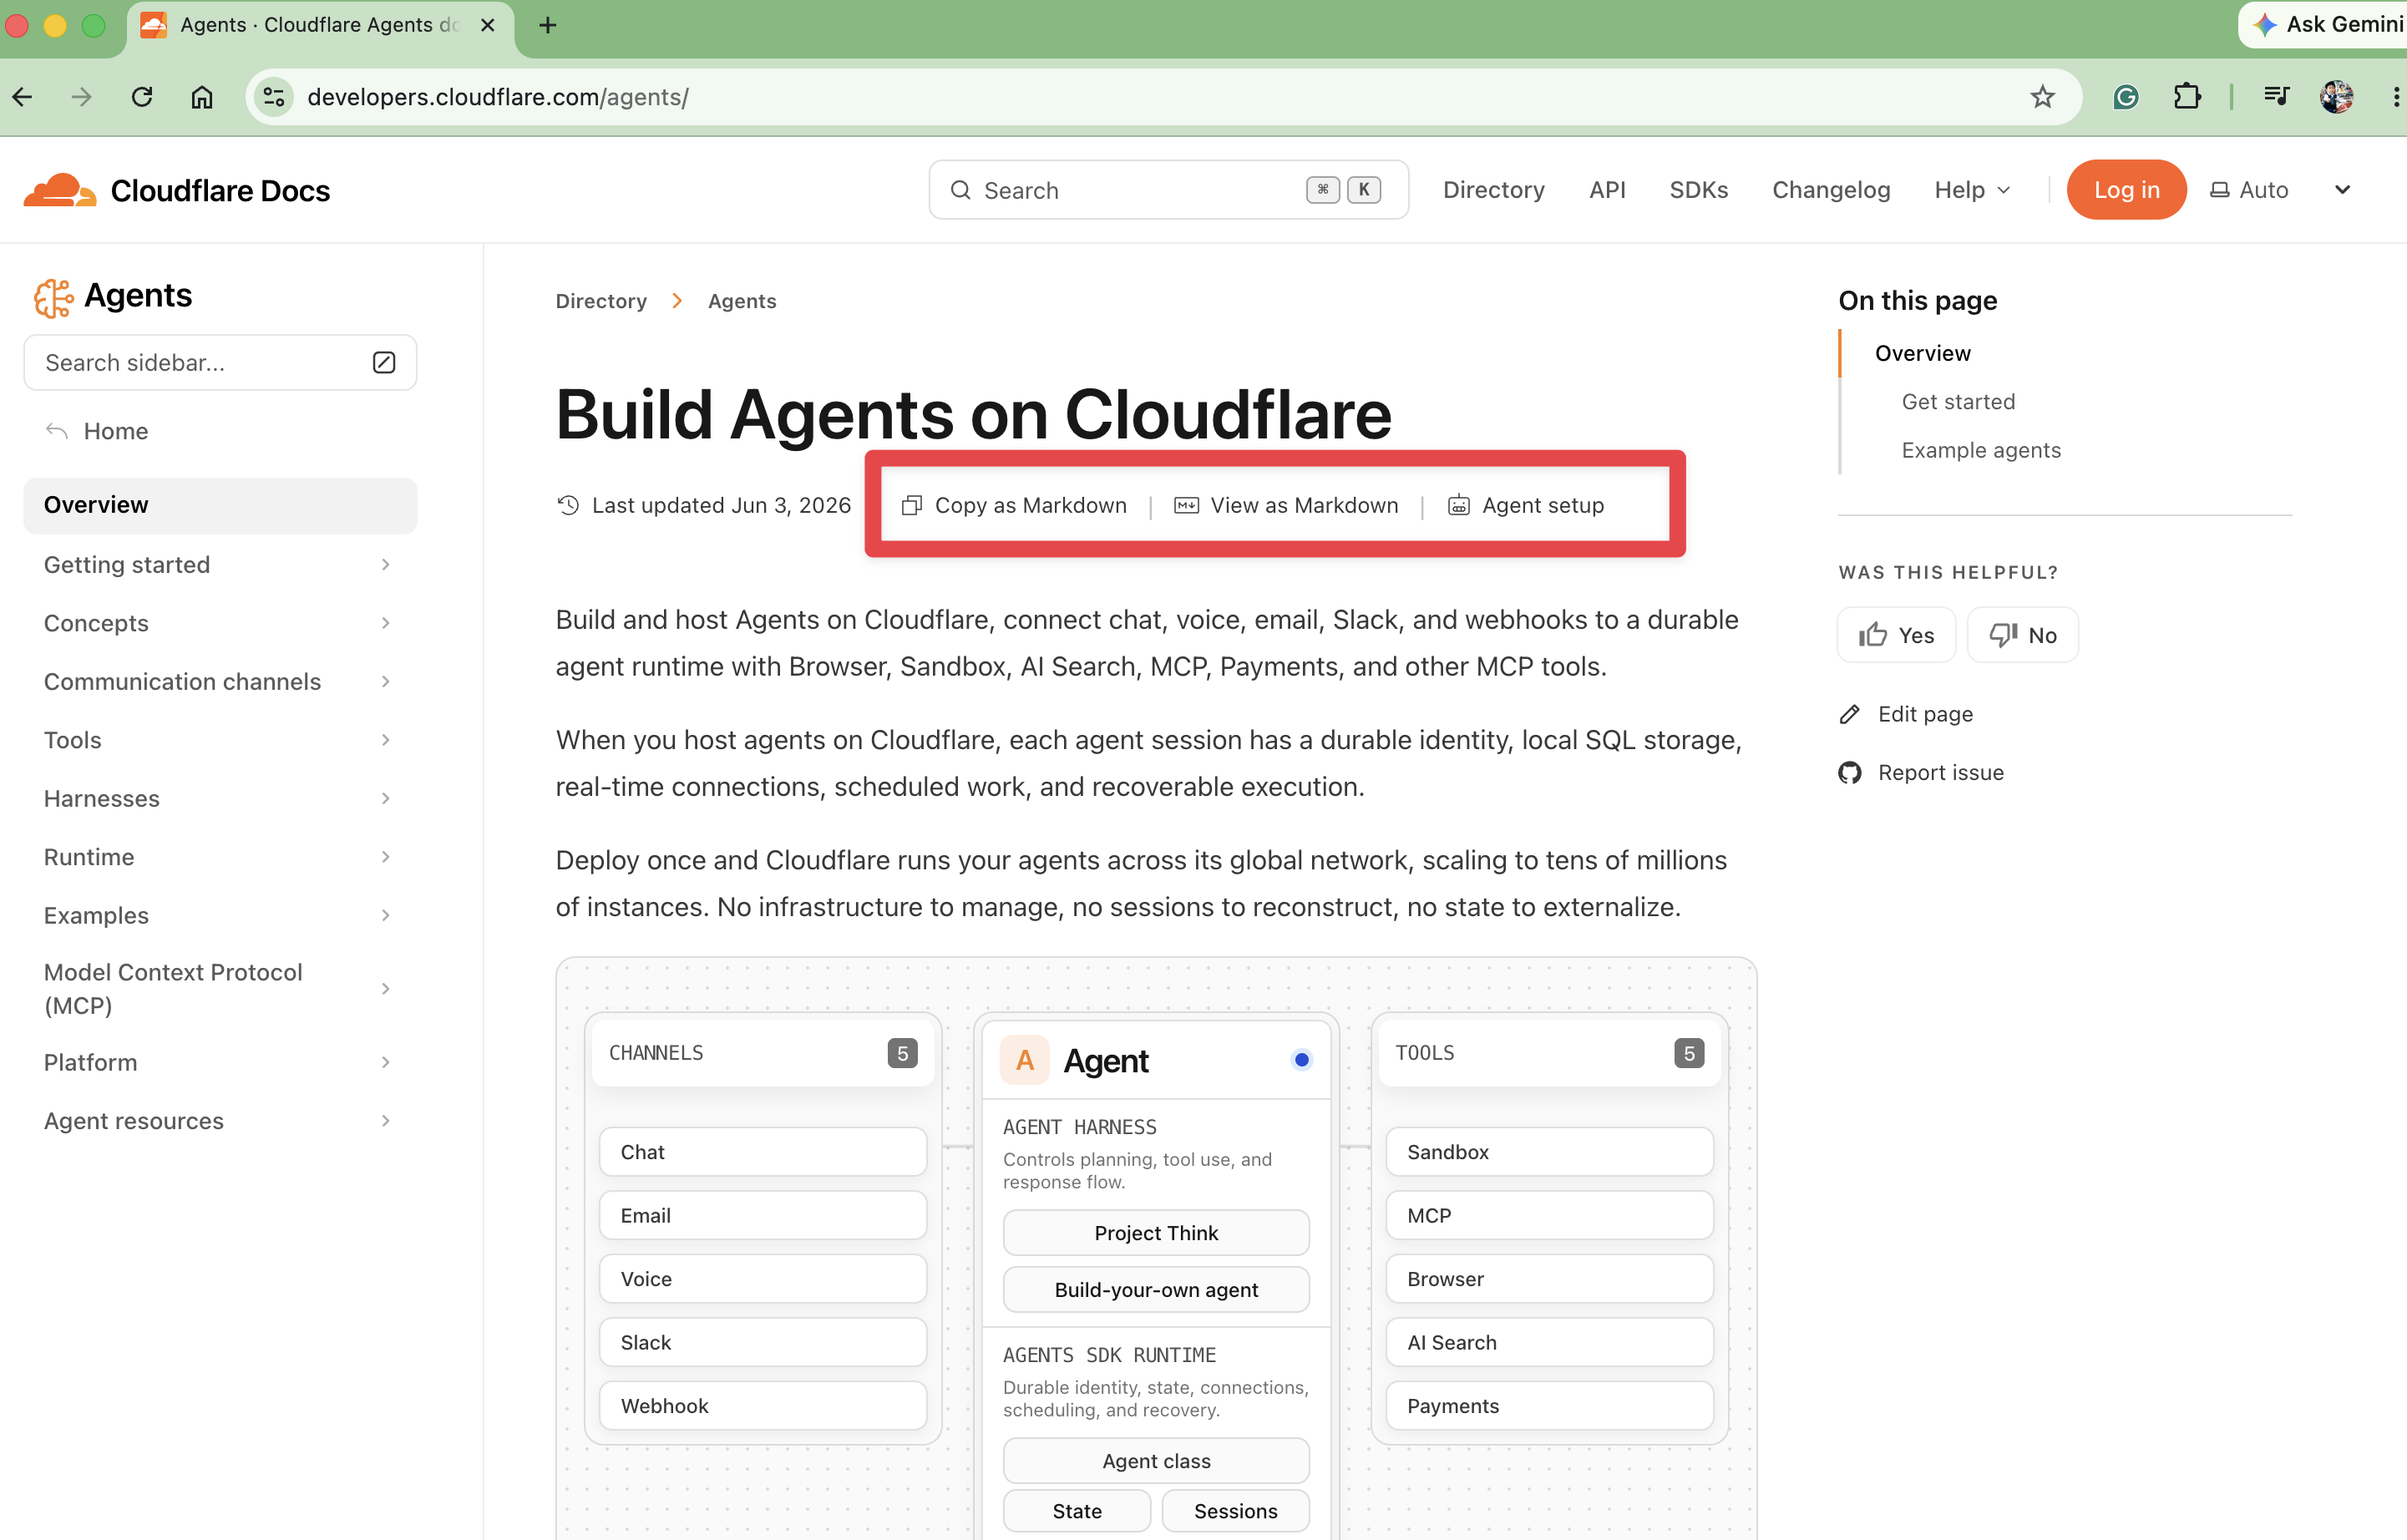Close the Cloudflare Agents browser tab
This screenshot has width=2407, height=1540.
pyautogui.click(x=488, y=25)
